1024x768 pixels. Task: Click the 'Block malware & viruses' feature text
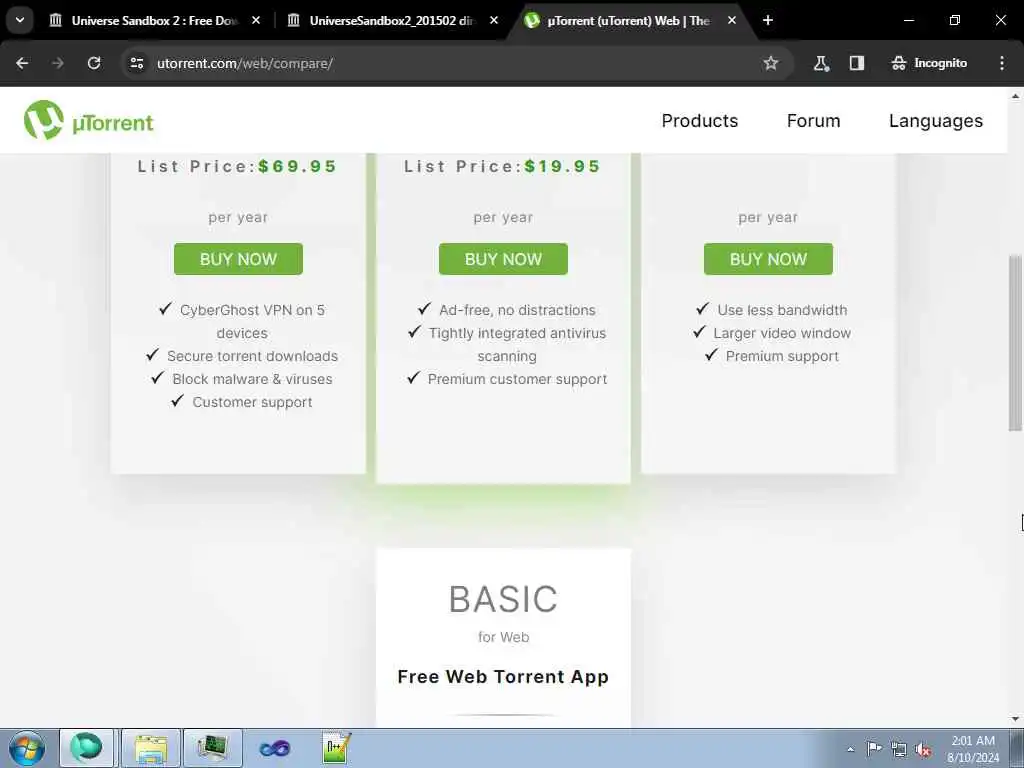[x=252, y=379]
